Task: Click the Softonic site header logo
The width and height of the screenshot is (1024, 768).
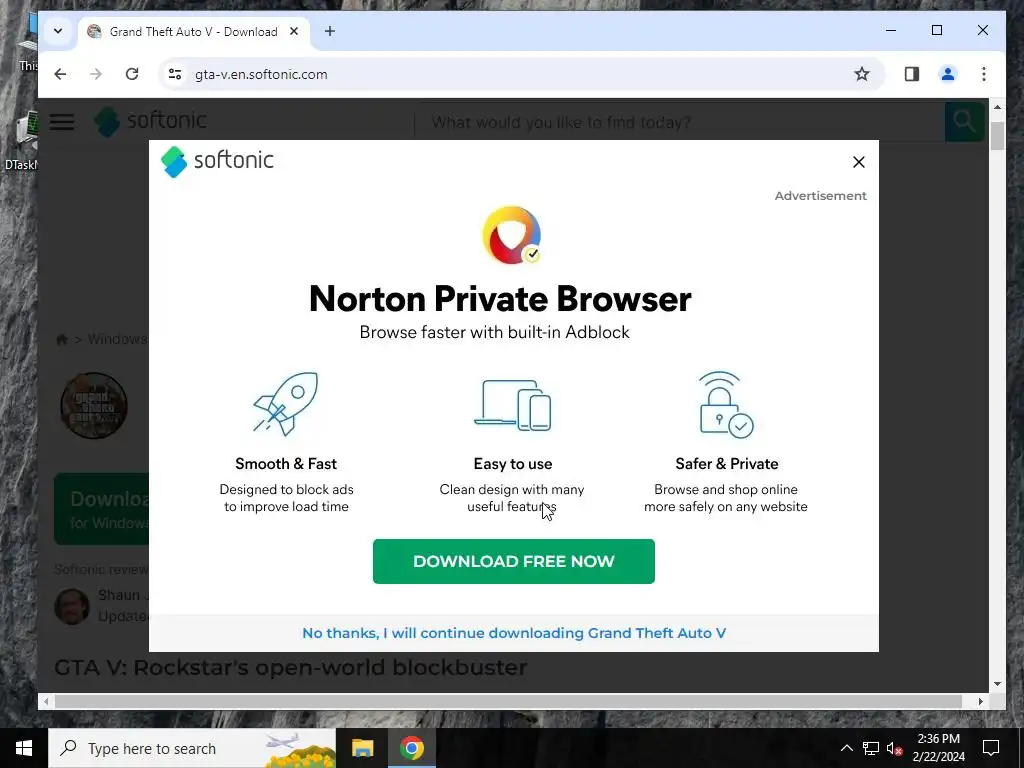Action: point(150,121)
